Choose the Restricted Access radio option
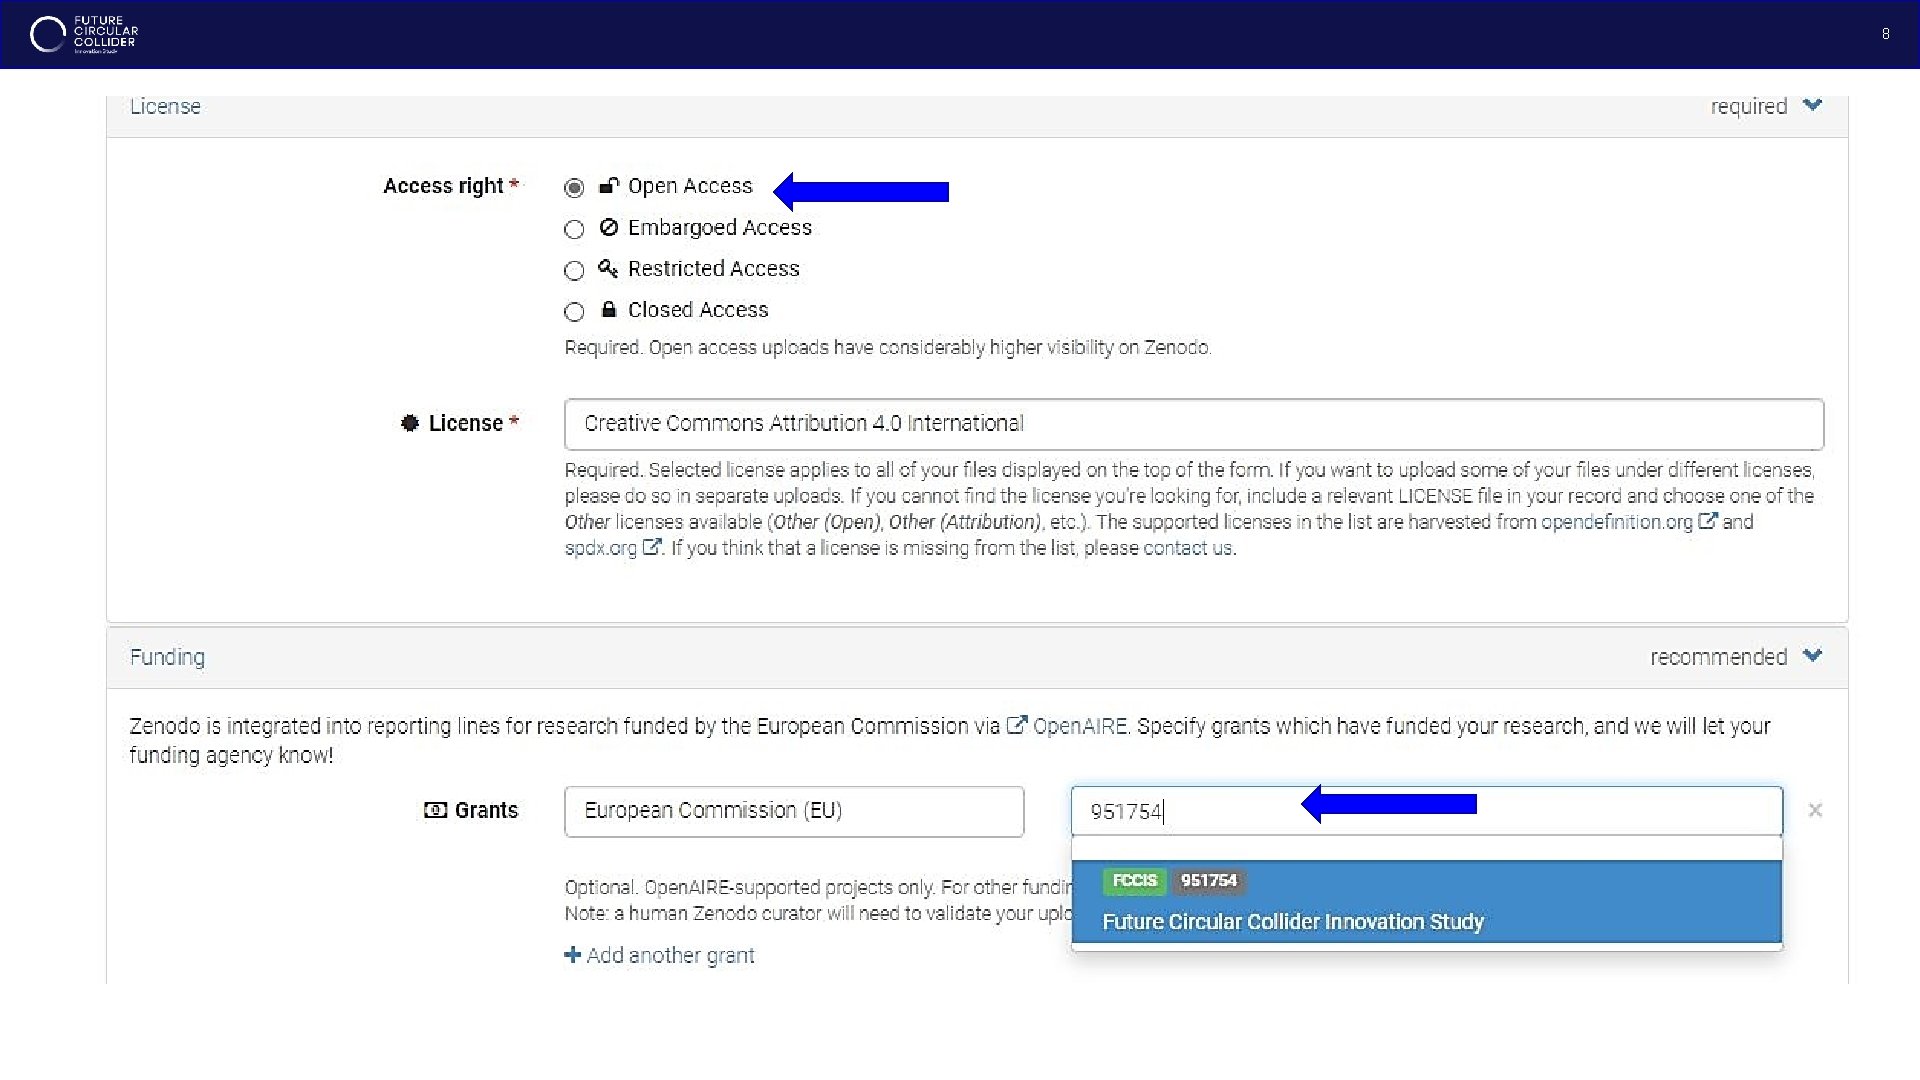This screenshot has height=1080, width=1920. click(574, 271)
